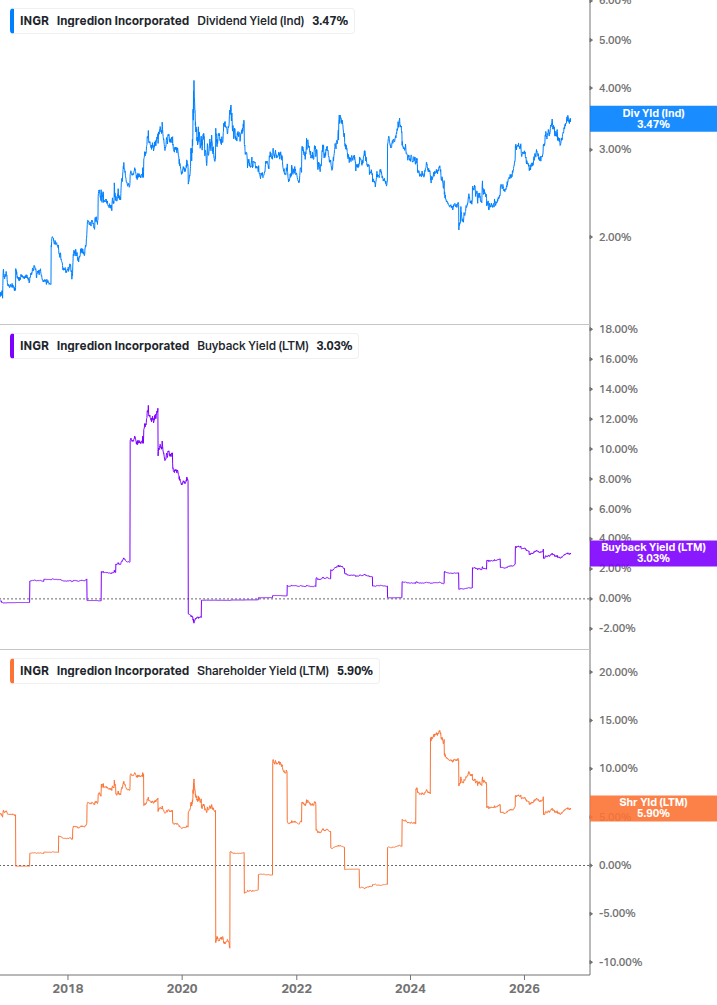Click the Buyback Yield (LTM) legend label
Screen dimensions: 717x1005
tap(252, 346)
